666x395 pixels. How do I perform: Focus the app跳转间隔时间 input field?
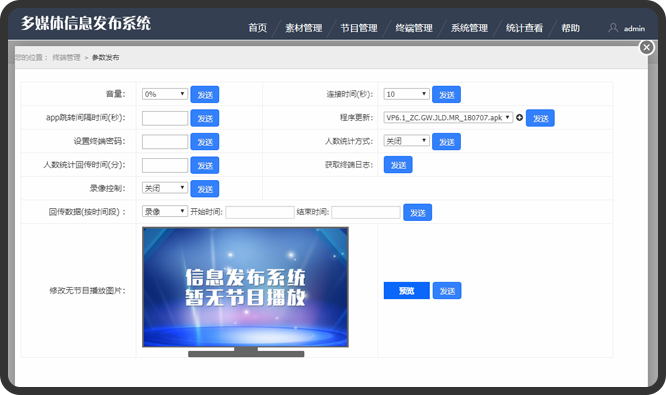pos(165,118)
